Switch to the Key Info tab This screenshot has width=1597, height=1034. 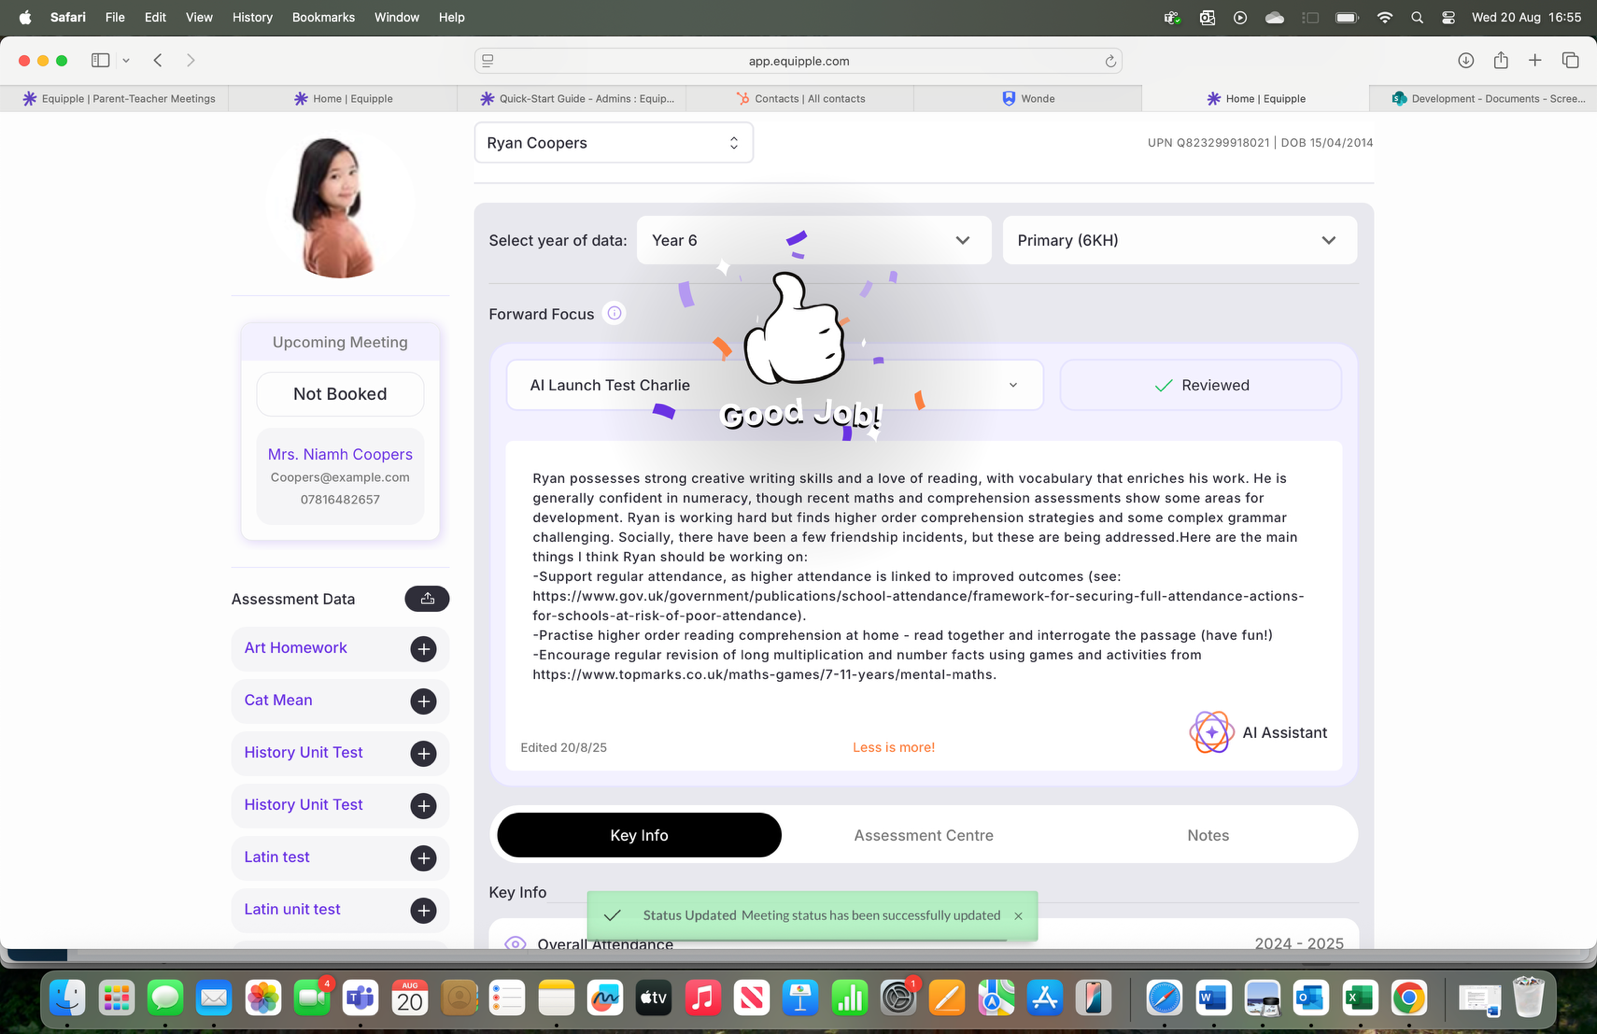pyautogui.click(x=639, y=835)
